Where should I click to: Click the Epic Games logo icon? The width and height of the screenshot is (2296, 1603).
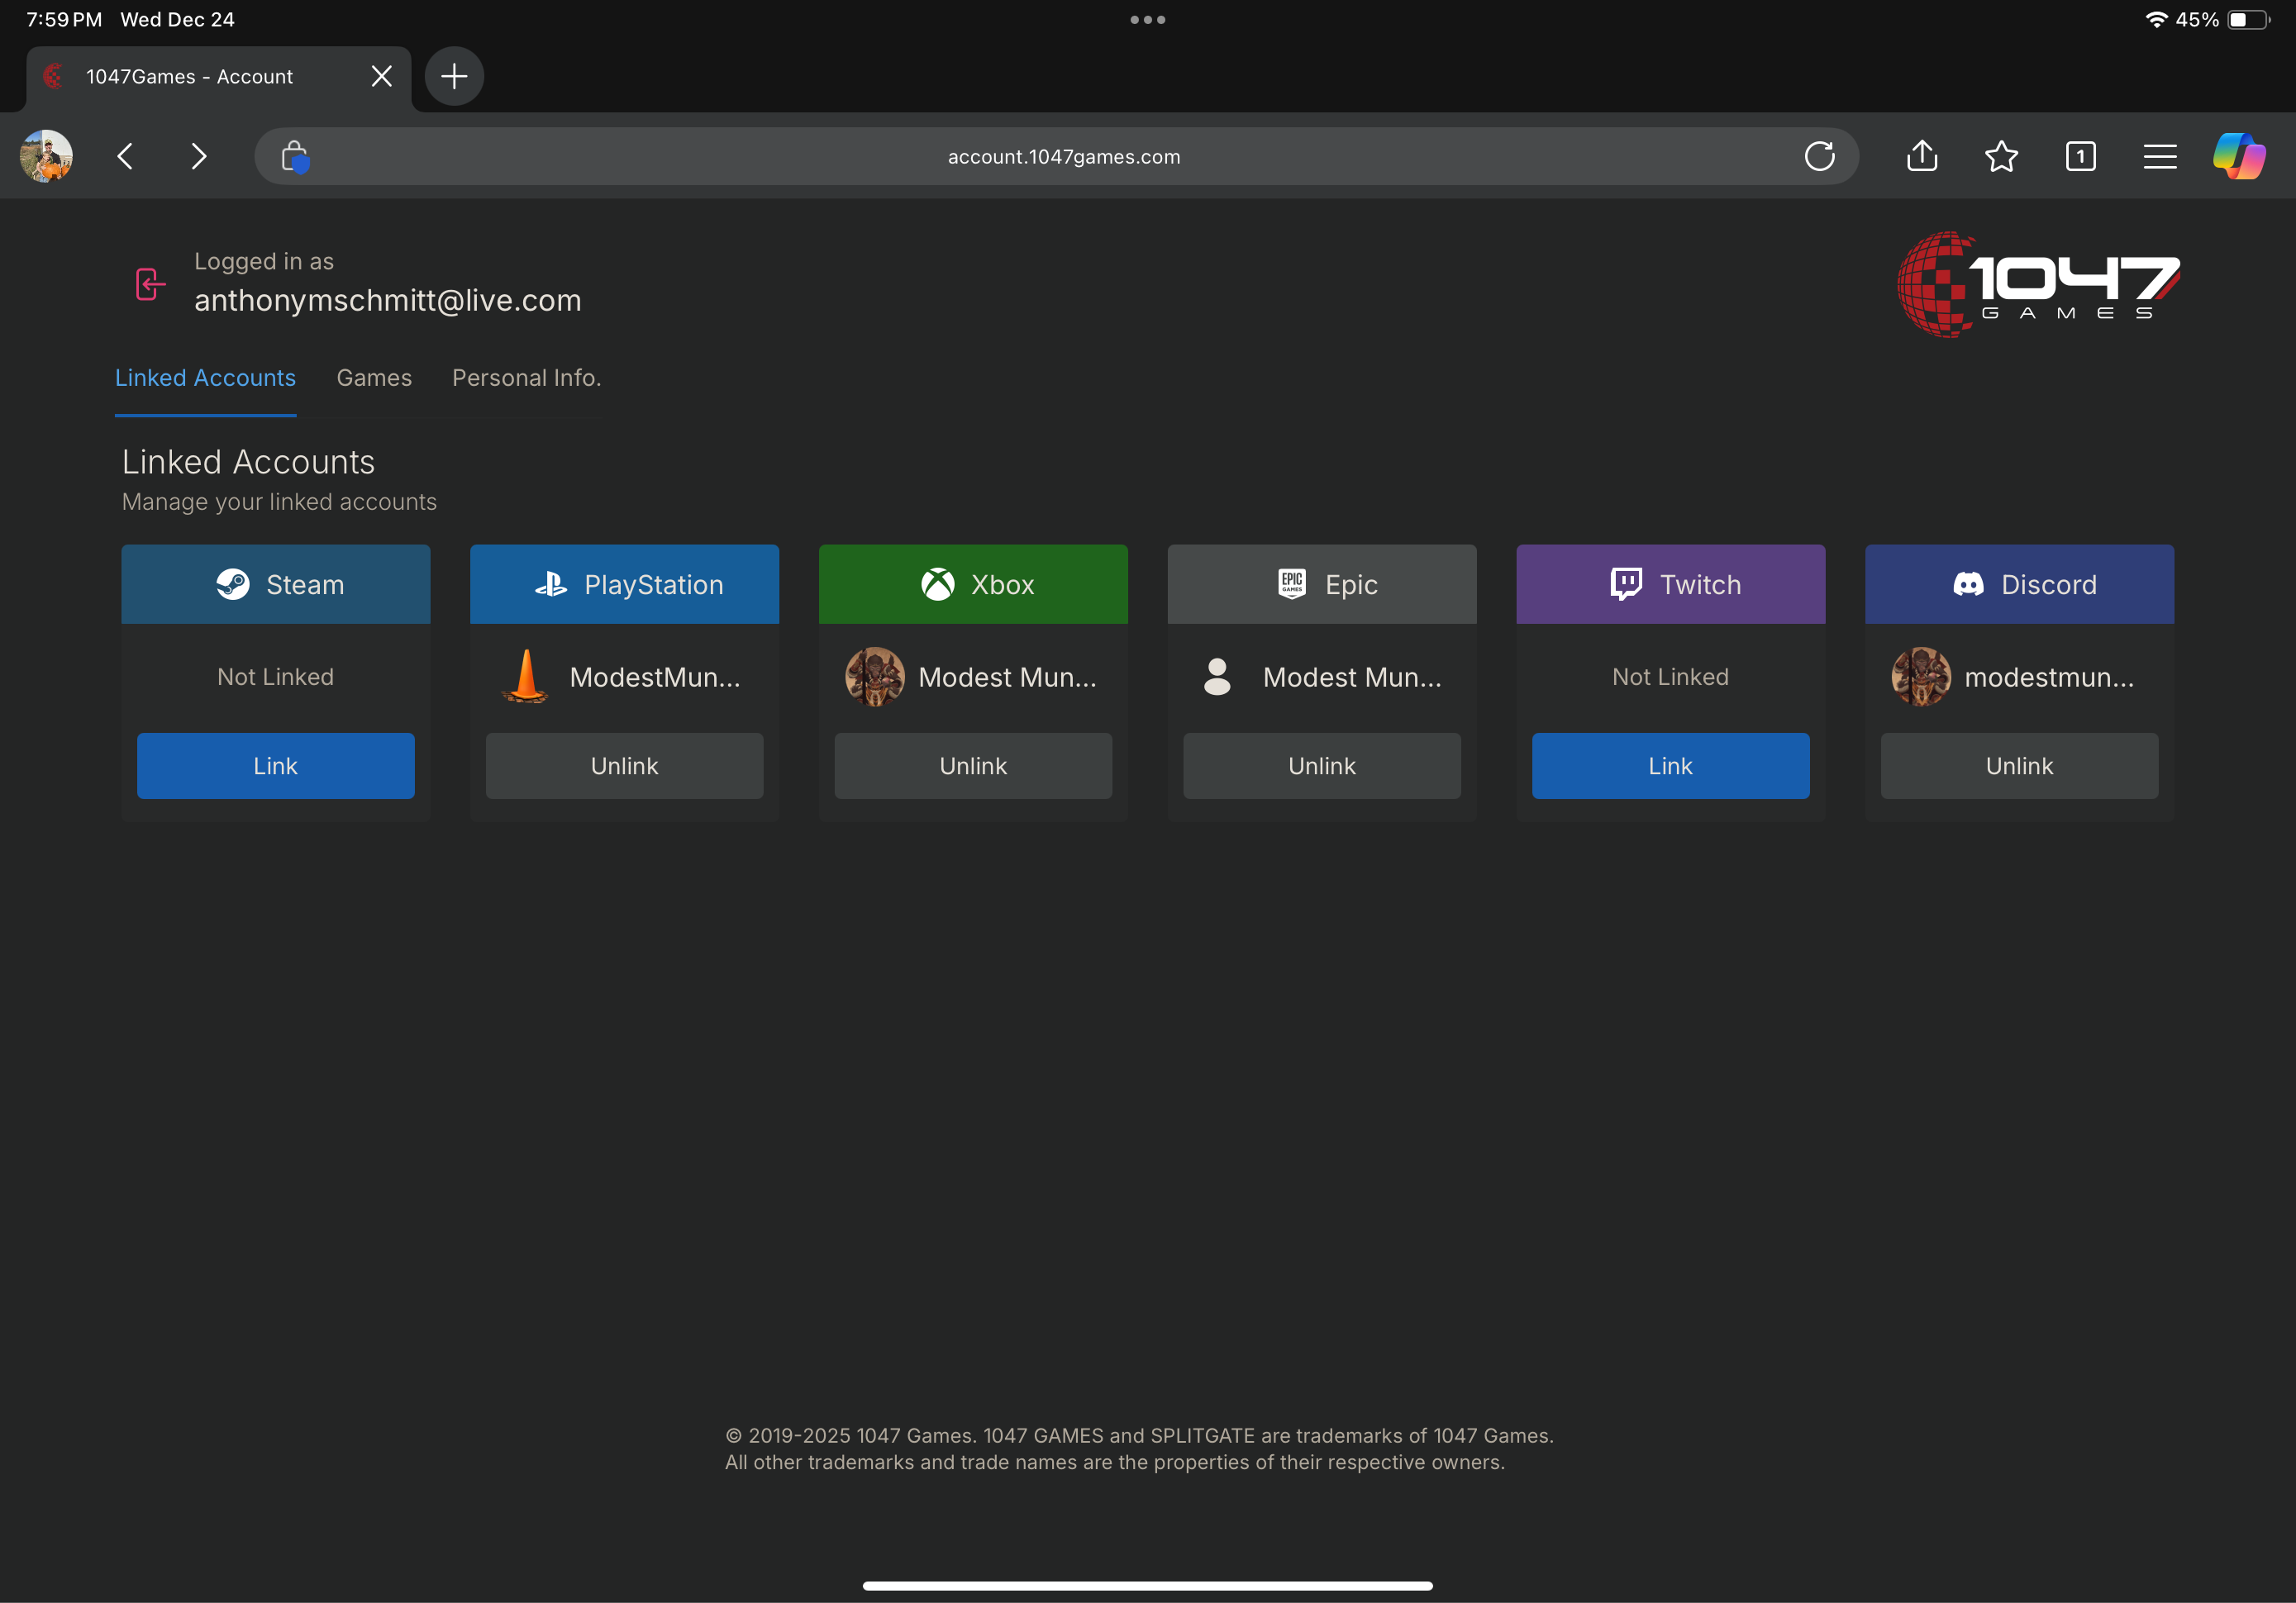(x=1292, y=584)
